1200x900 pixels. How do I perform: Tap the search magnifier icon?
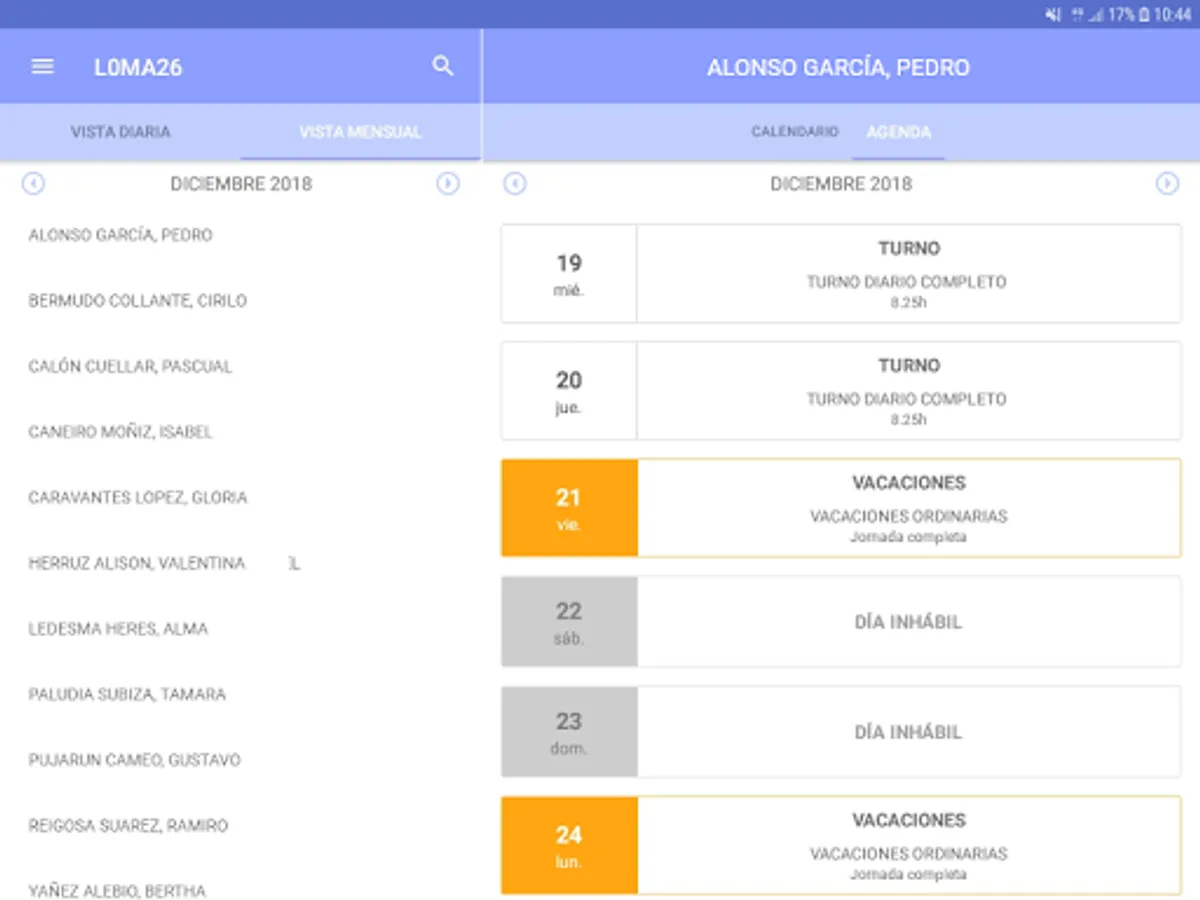[442, 66]
